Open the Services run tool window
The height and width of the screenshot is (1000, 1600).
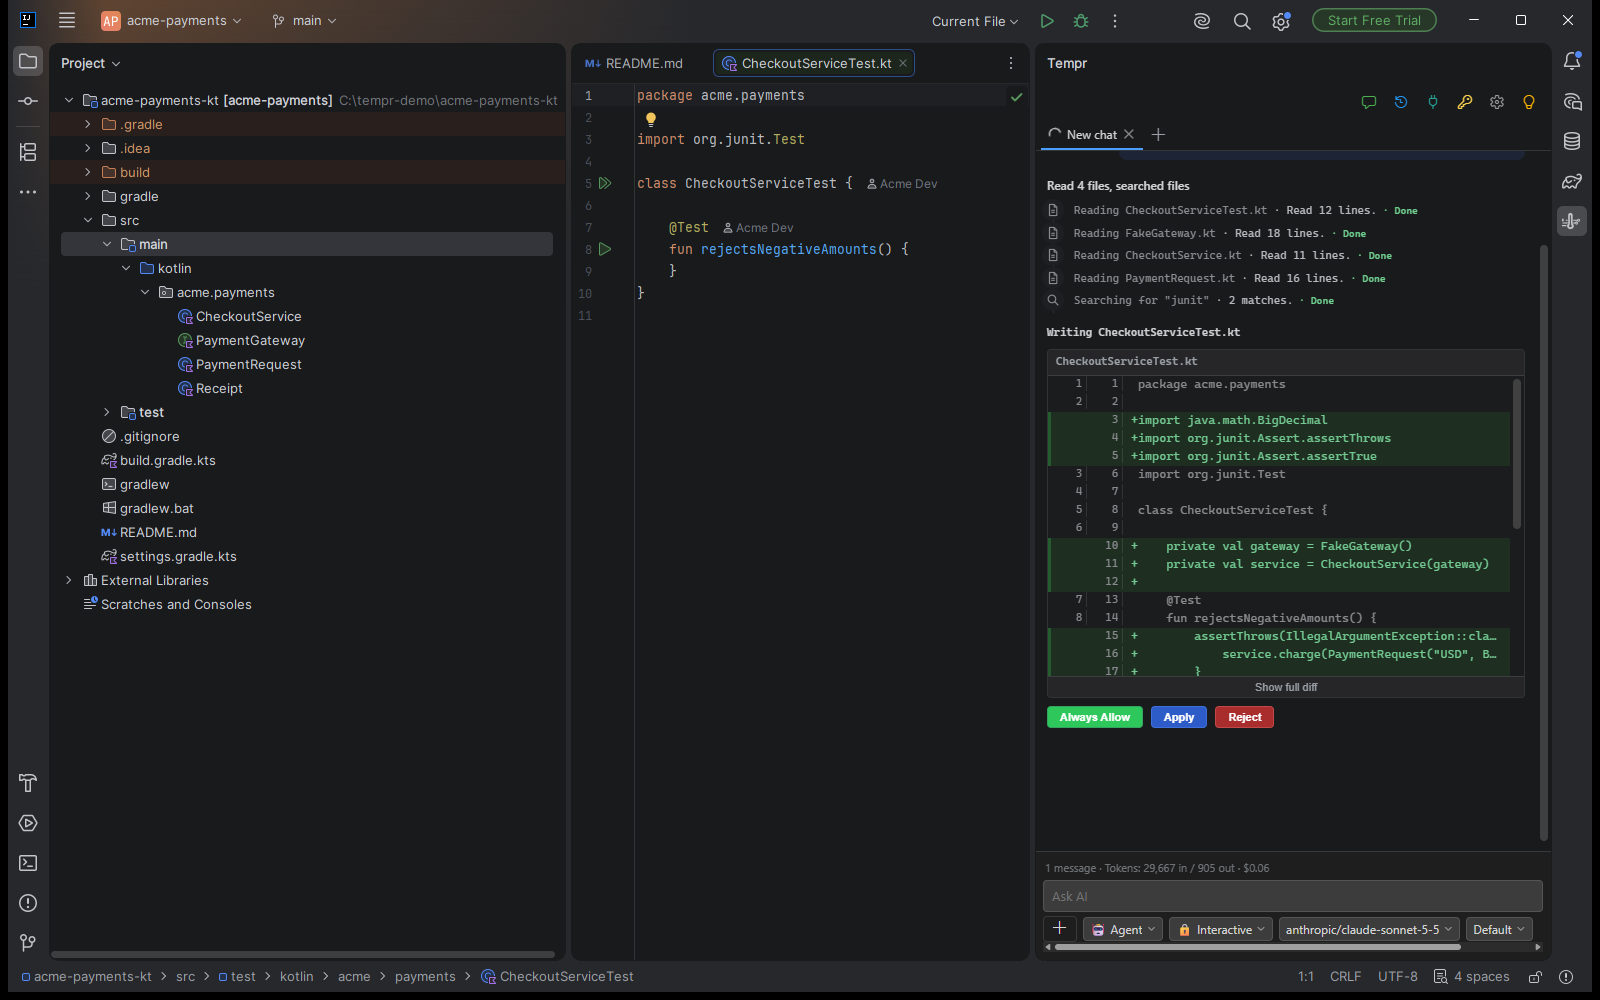pyautogui.click(x=28, y=823)
